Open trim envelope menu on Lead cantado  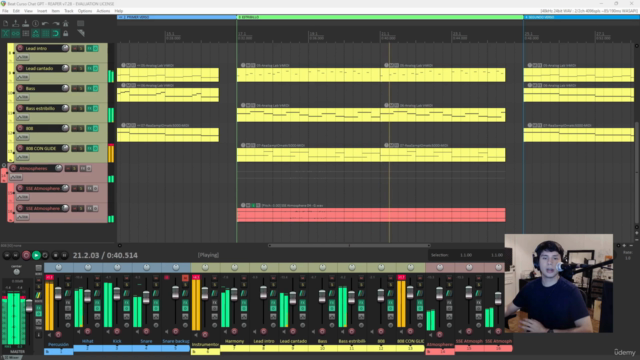(x=22, y=77)
